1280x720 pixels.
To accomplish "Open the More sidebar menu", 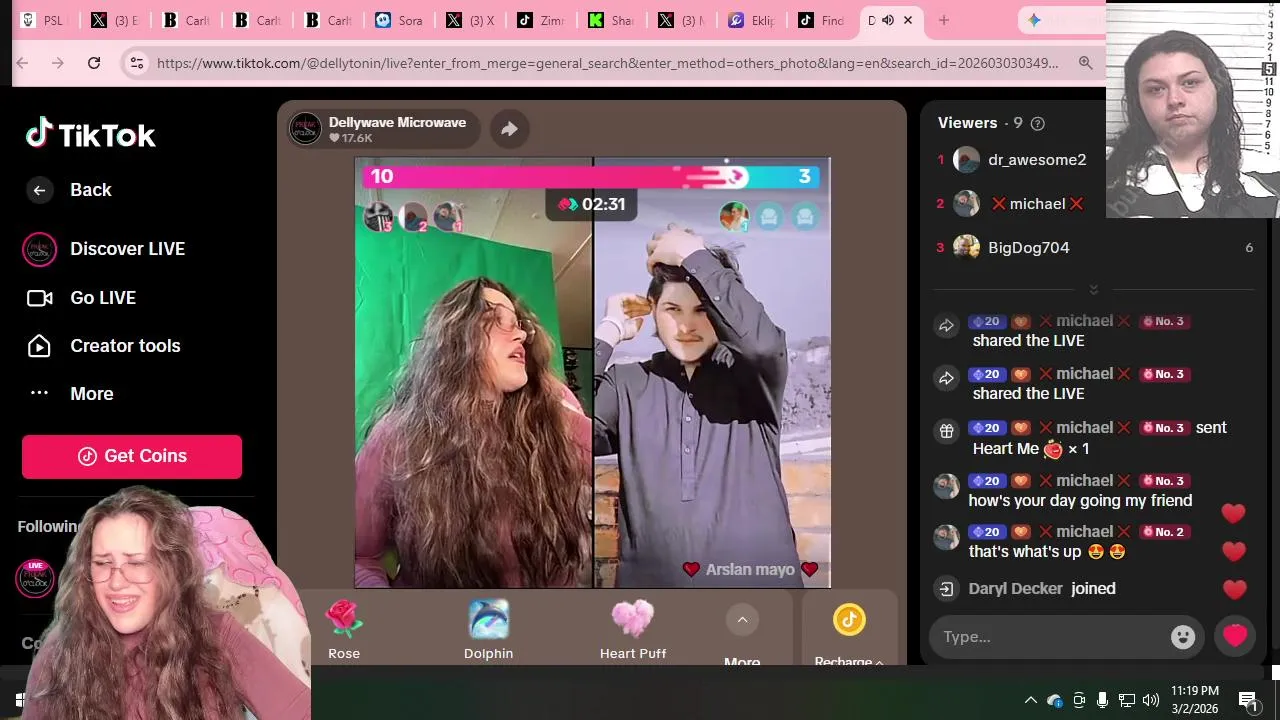I will coord(70,394).
